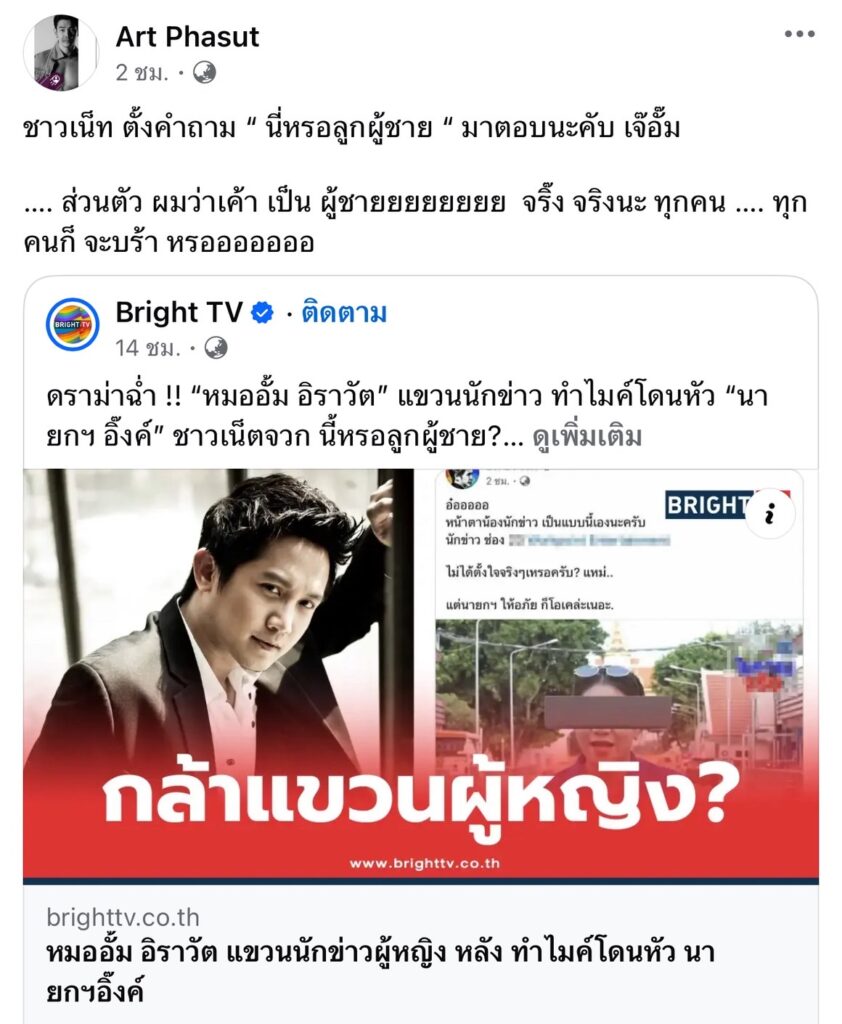Click the 14 ชม. shared post timestamp
Screen dimensions: 842x1024
click(148, 348)
